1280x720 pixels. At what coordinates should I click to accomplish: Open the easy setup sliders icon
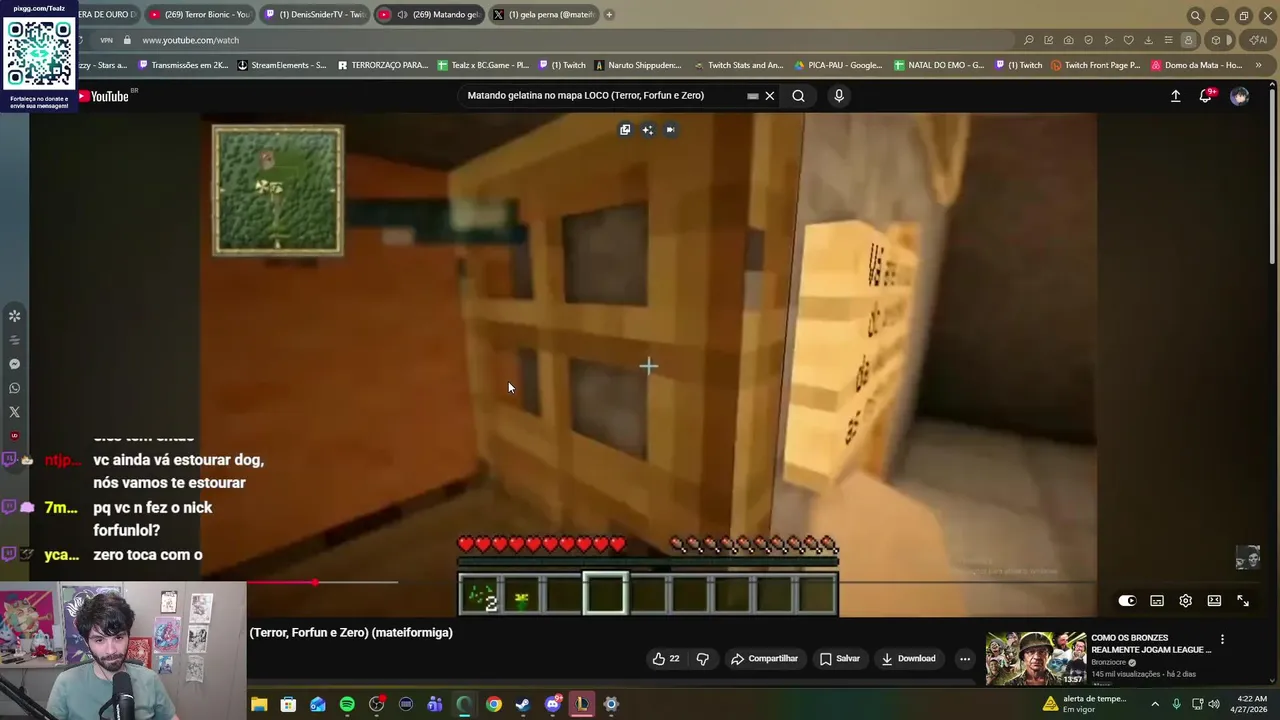click(x=1168, y=40)
